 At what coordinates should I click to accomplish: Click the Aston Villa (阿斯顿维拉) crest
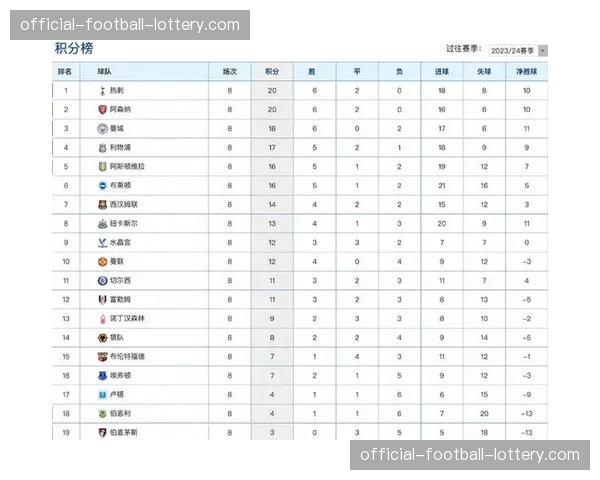pos(102,167)
